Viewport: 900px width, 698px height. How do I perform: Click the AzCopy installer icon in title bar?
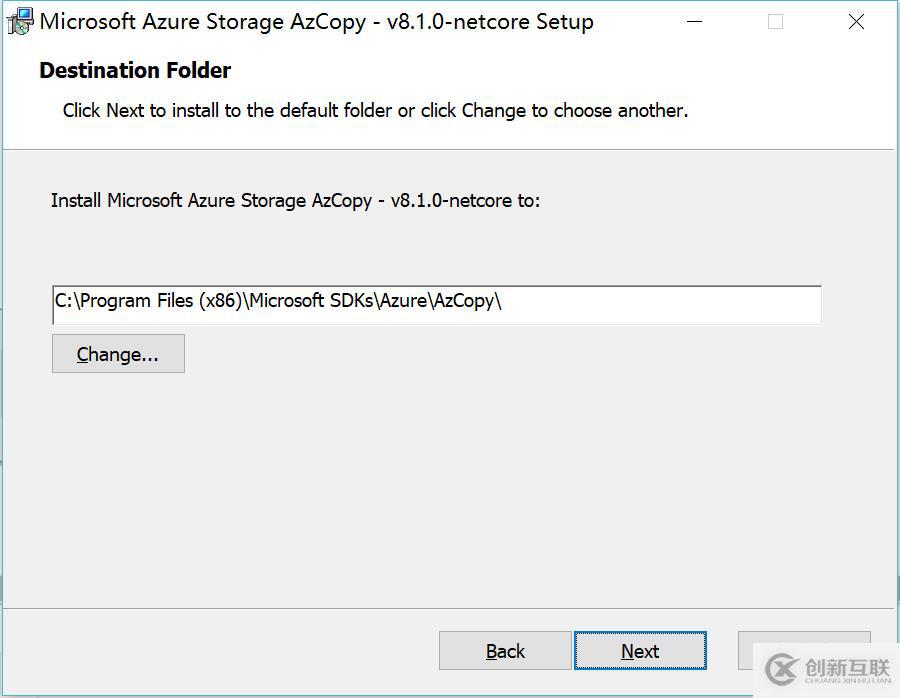click(x=20, y=22)
